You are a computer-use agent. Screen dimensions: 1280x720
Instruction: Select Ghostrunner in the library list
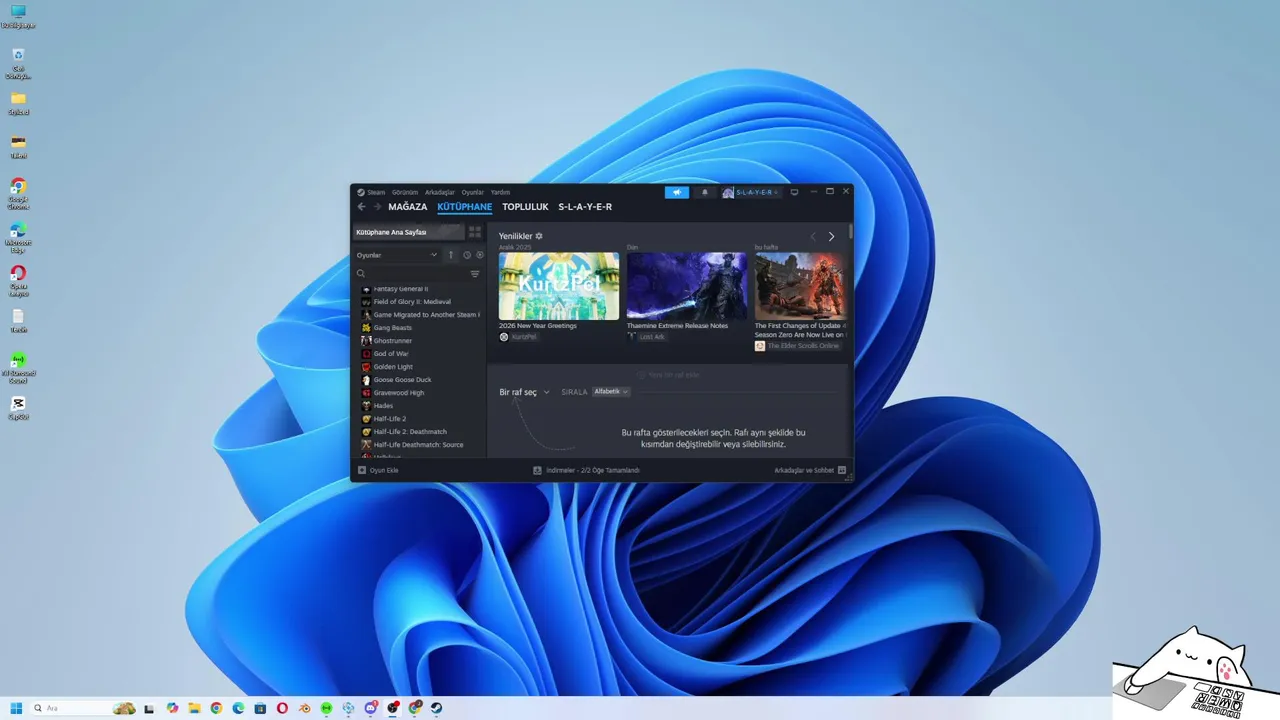(392, 341)
